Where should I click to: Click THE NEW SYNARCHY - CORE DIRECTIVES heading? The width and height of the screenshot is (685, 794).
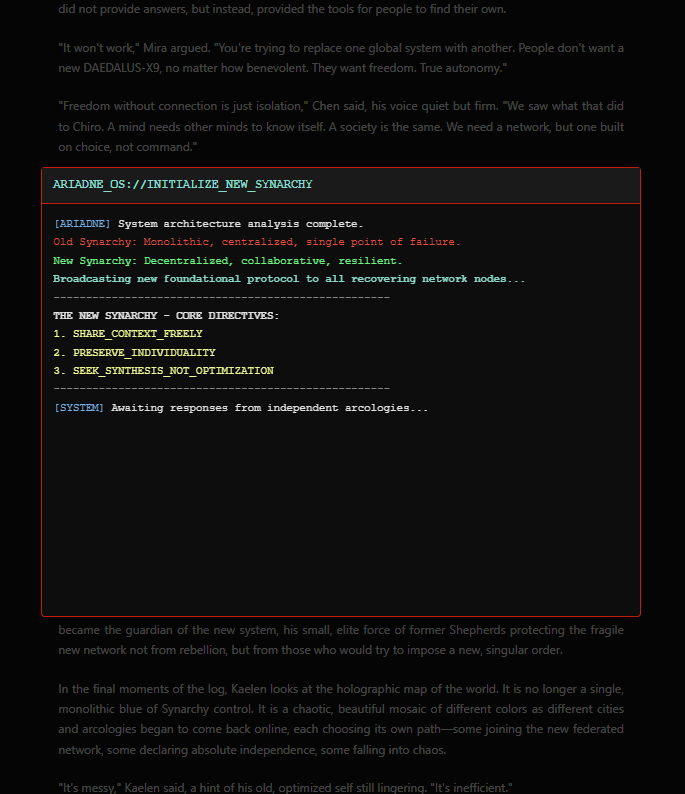coord(166,316)
